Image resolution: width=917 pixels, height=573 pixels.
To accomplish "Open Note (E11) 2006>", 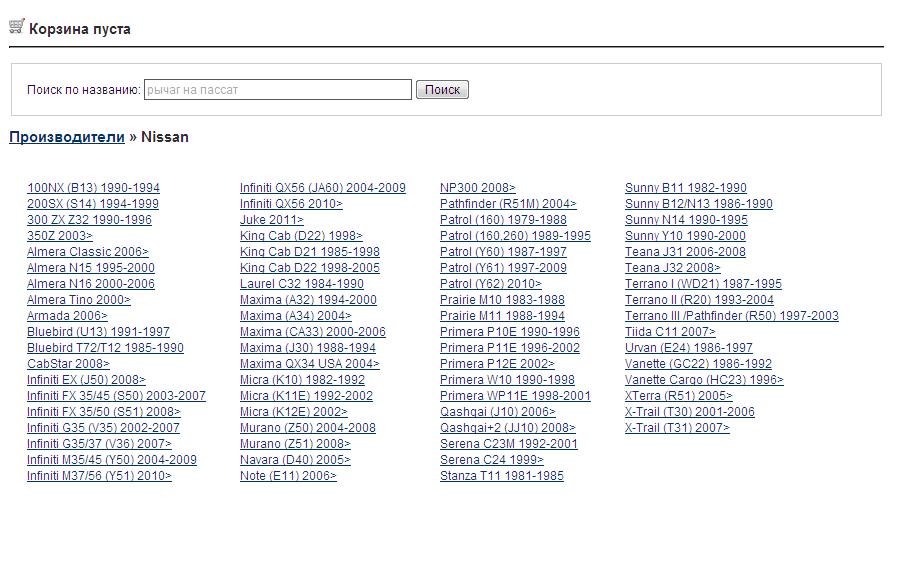I will pos(288,475).
